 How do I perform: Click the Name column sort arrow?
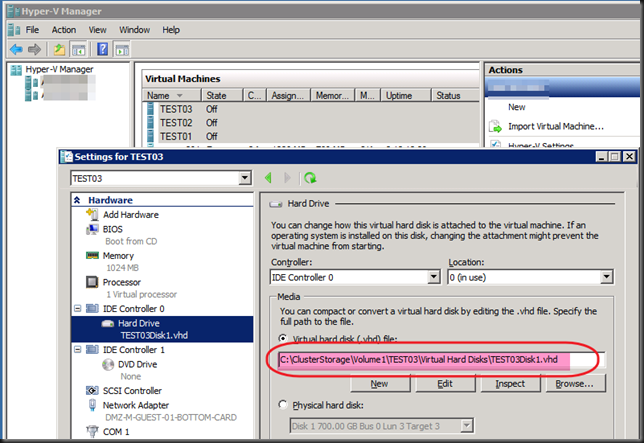(x=179, y=96)
